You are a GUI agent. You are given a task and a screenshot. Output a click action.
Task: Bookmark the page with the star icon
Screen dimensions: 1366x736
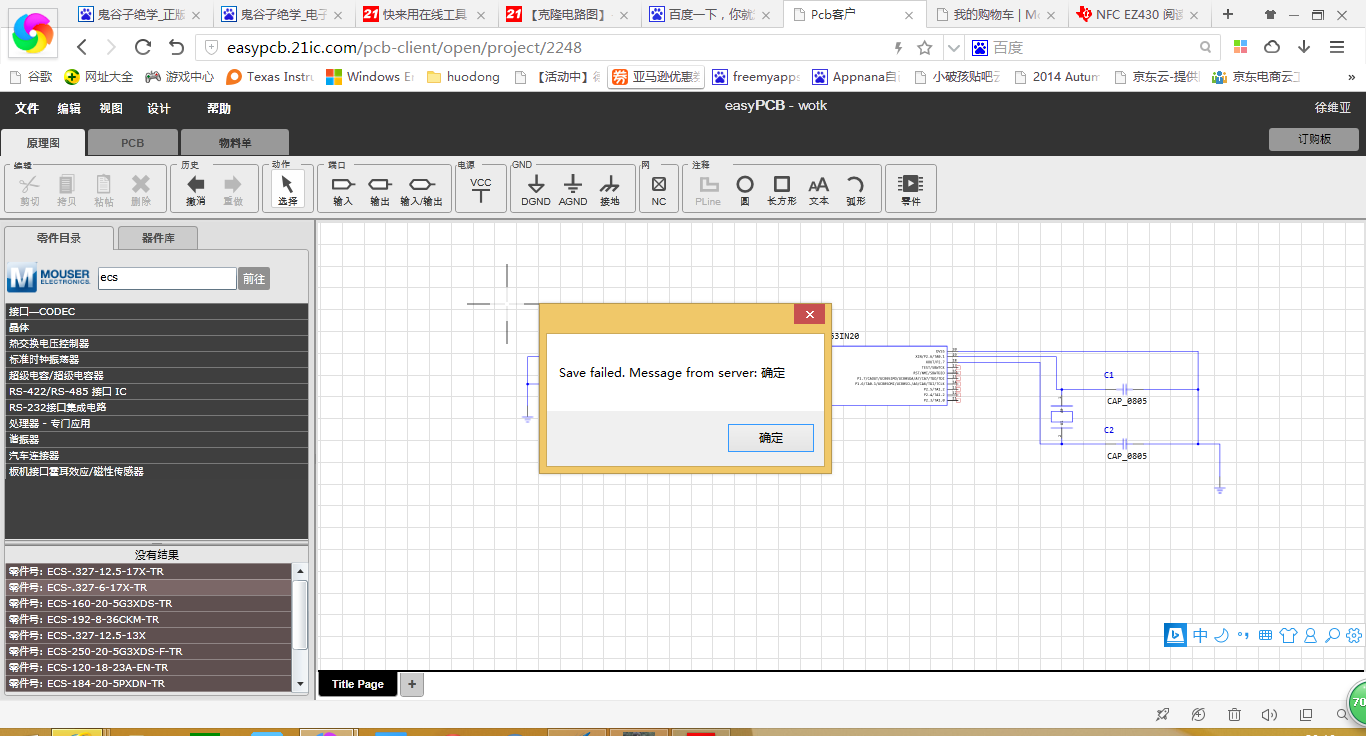(x=925, y=47)
